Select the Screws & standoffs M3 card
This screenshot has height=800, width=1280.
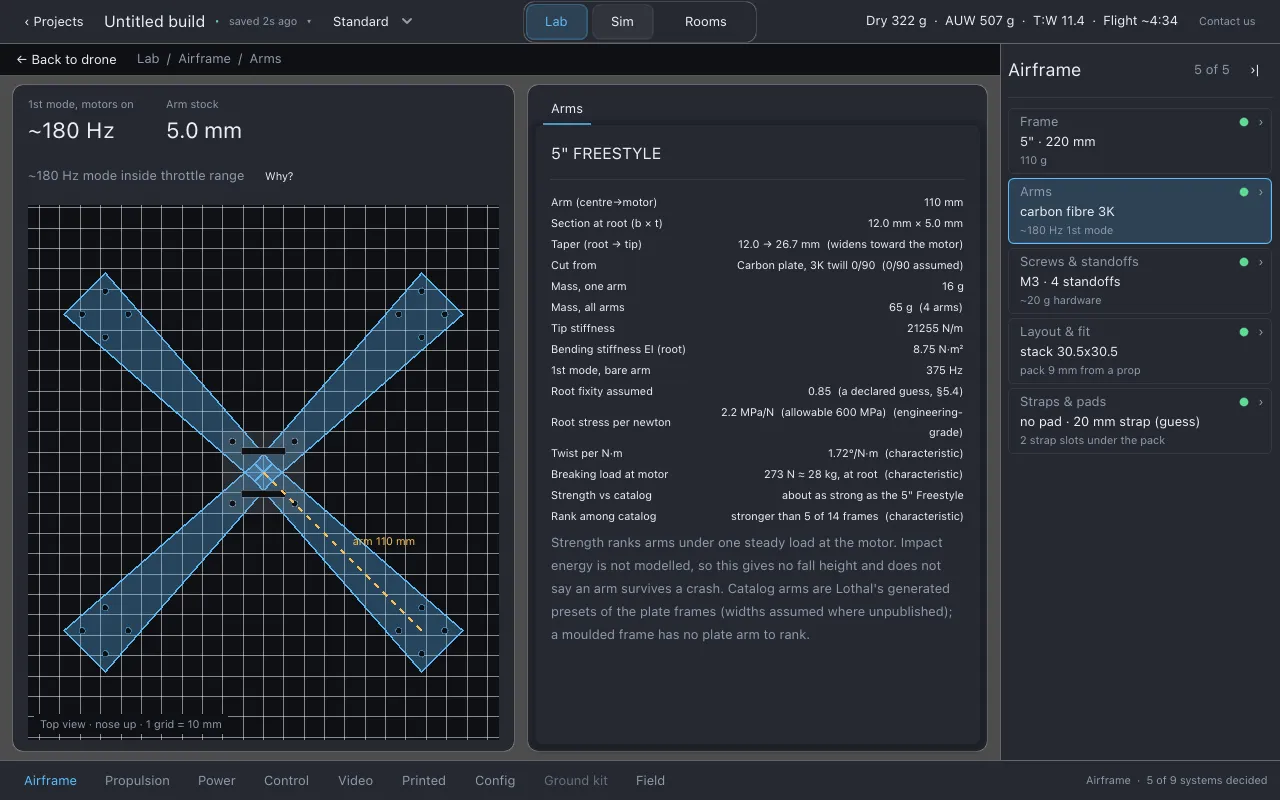point(1139,281)
